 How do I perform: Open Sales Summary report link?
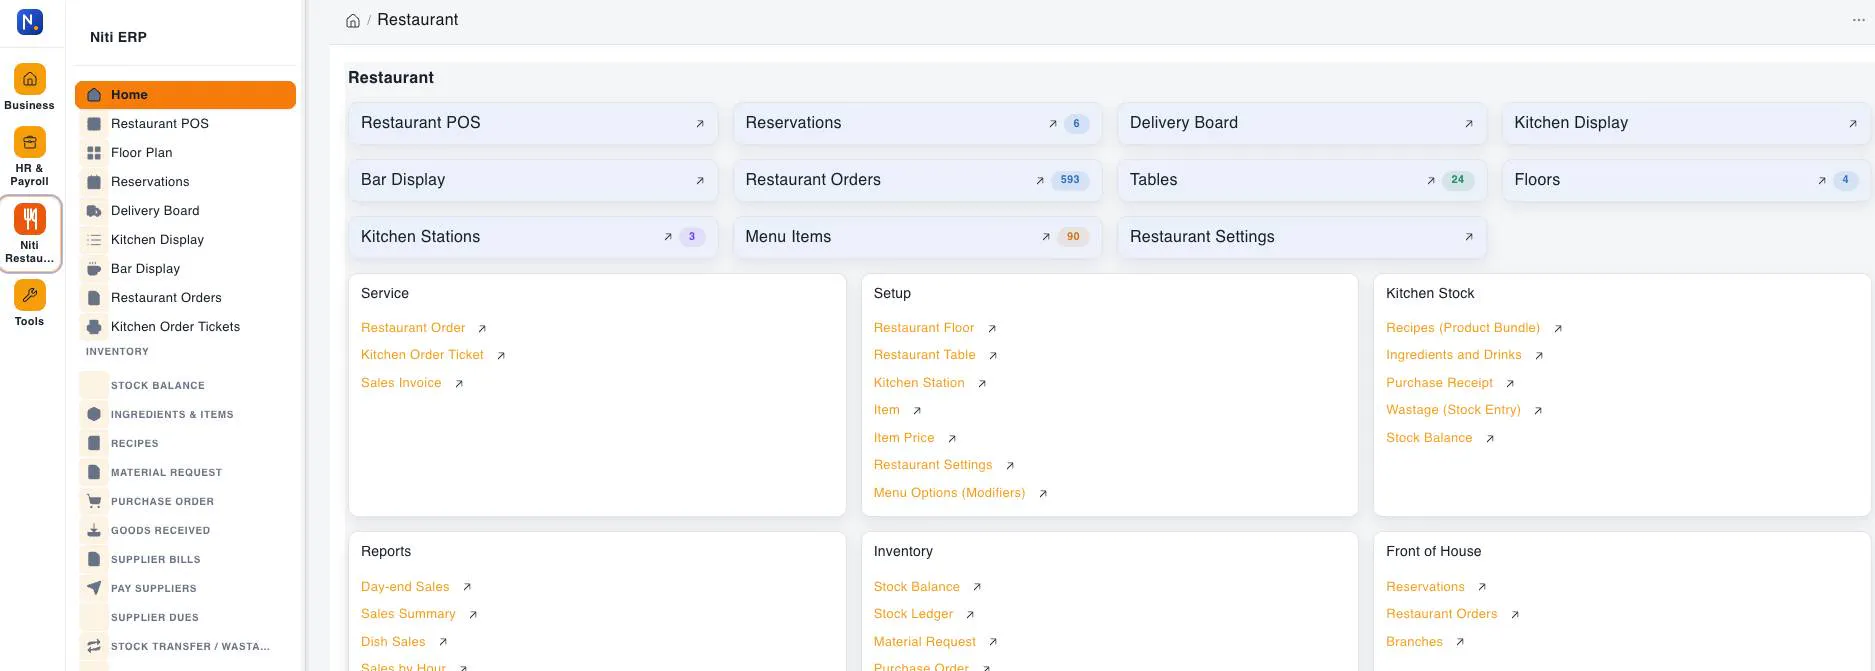[x=408, y=614]
